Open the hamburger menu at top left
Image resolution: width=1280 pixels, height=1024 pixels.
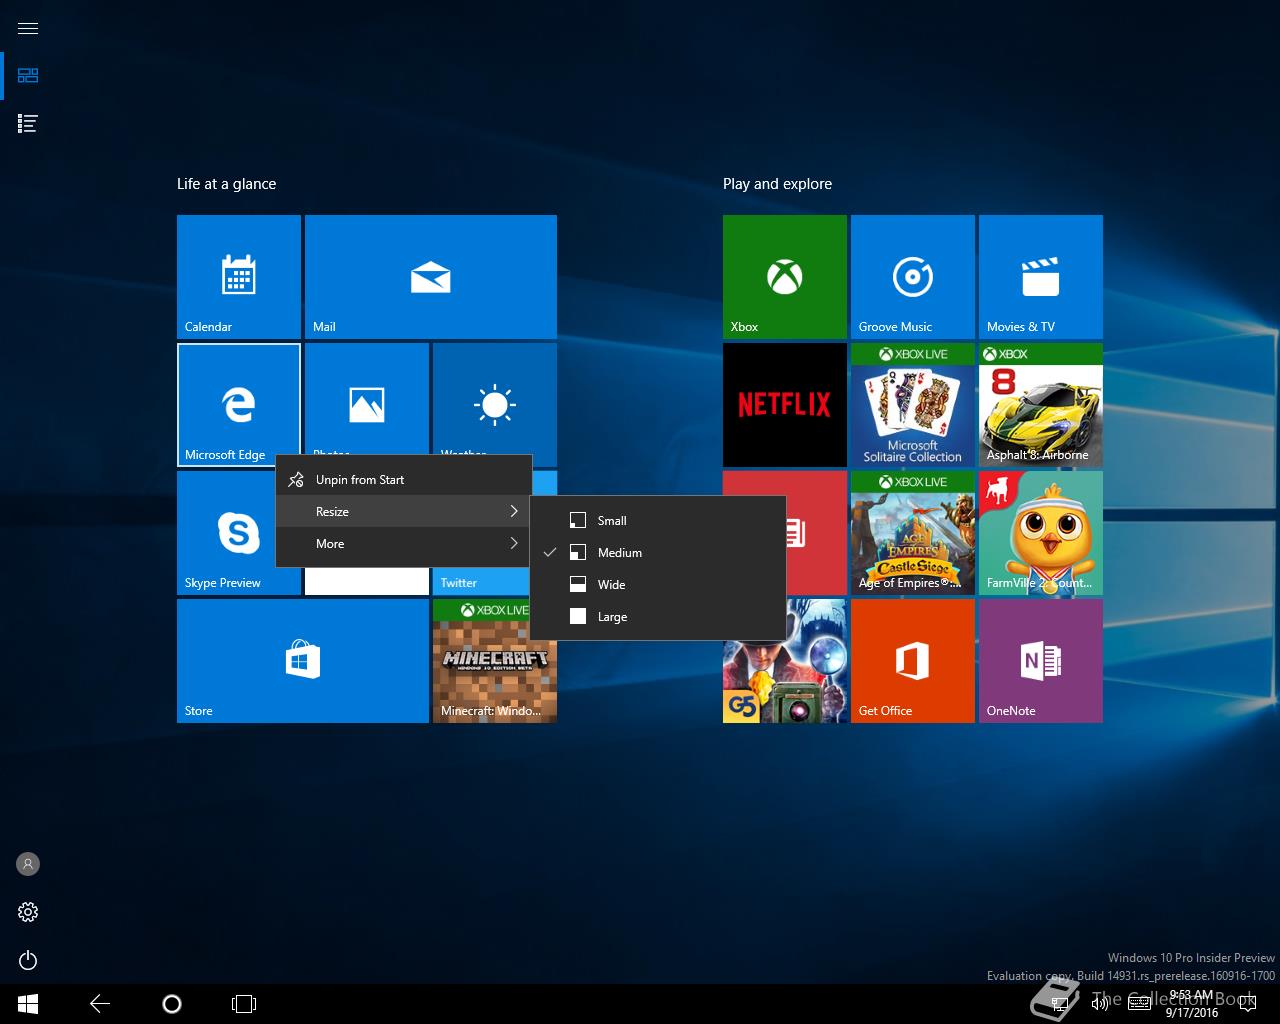28,28
